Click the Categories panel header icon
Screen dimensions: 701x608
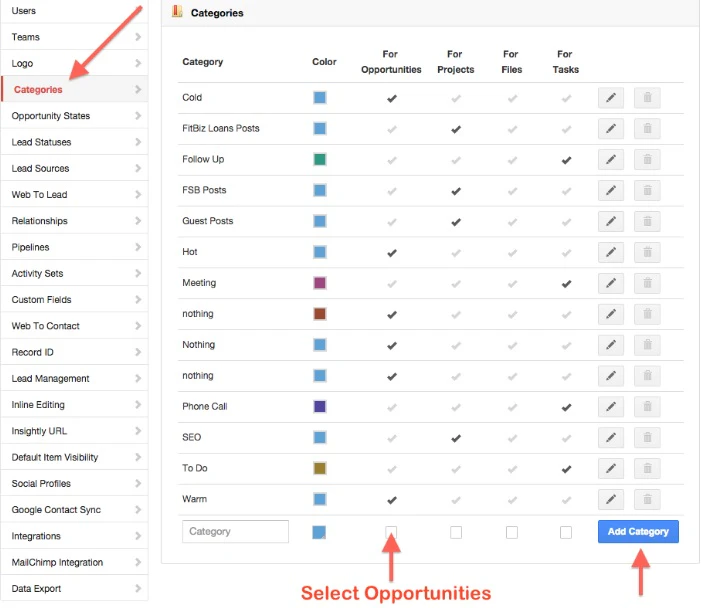[x=177, y=12]
